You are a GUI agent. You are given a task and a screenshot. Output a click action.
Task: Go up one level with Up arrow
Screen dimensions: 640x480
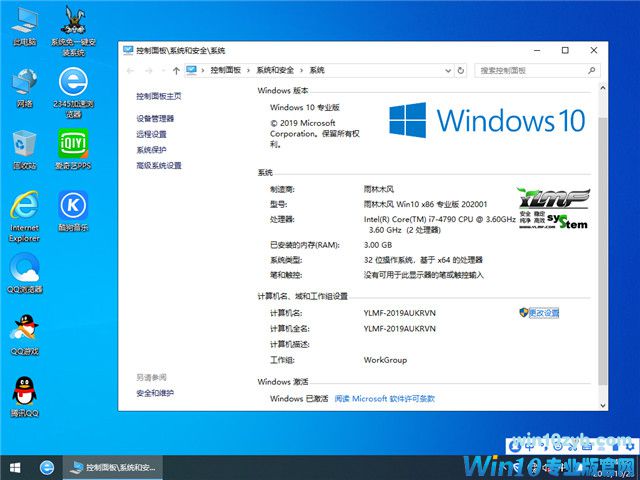[176, 71]
